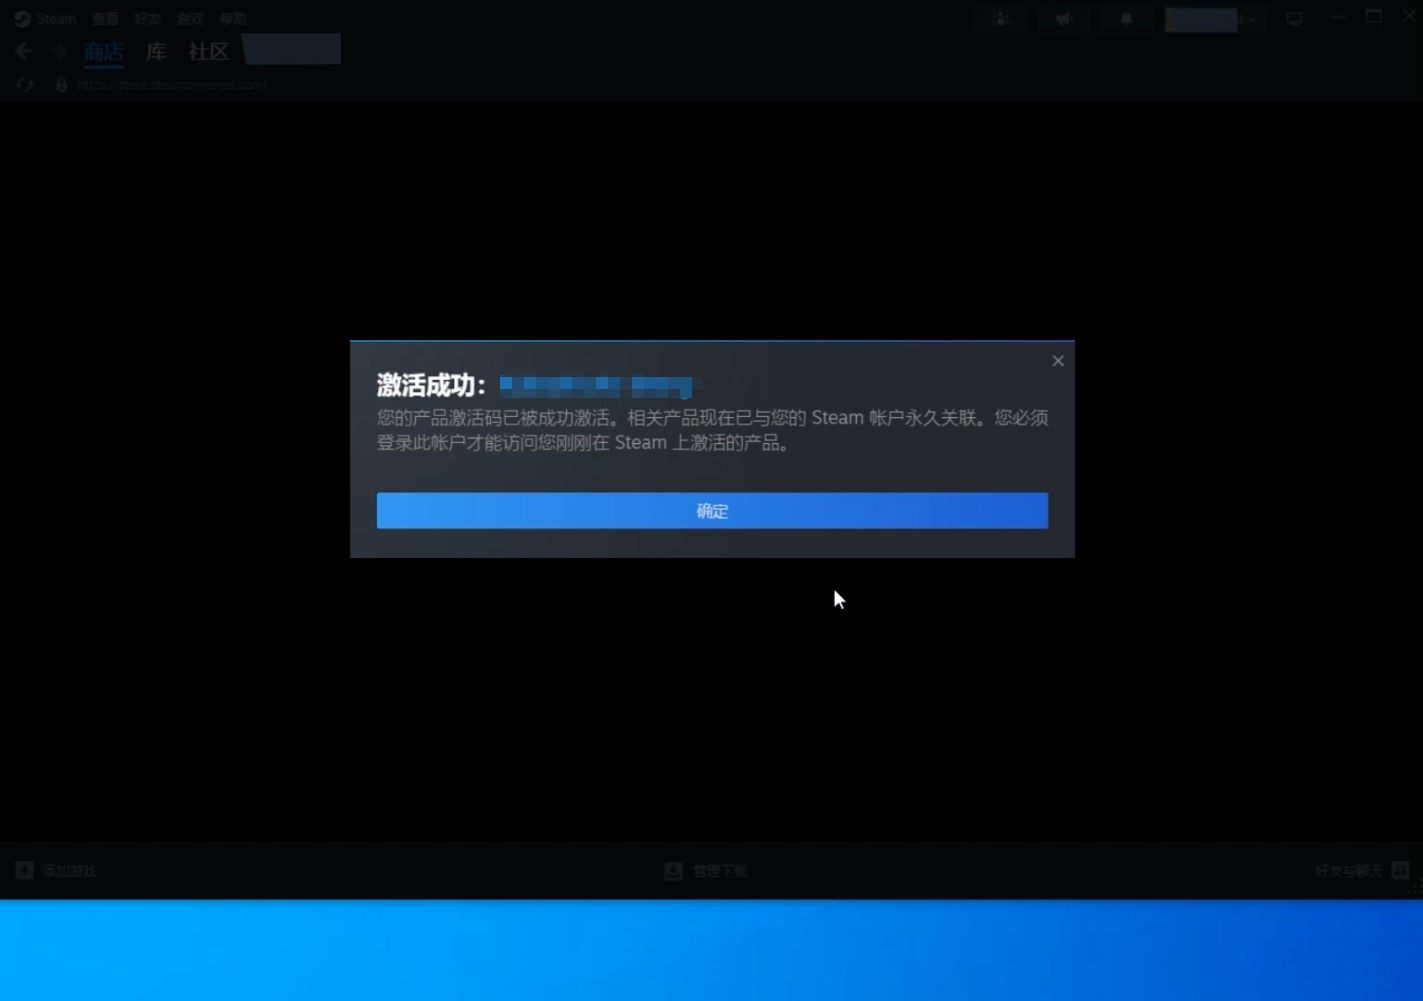Reload the store page
The width and height of the screenshot is (1423, 1001).
[x=25, y=85]
